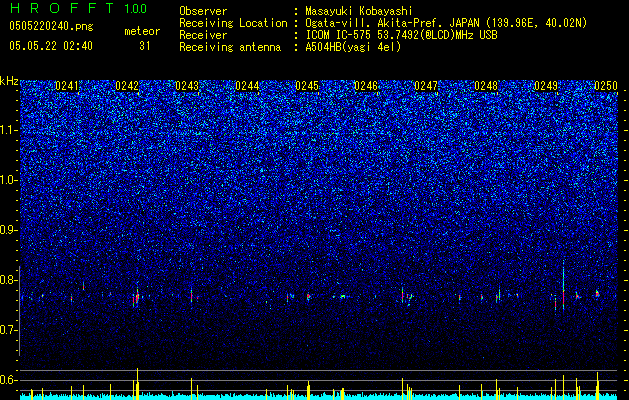Click the 0243 time marker
The width and height of the screenshot is (629, 400).
point(187,86)
